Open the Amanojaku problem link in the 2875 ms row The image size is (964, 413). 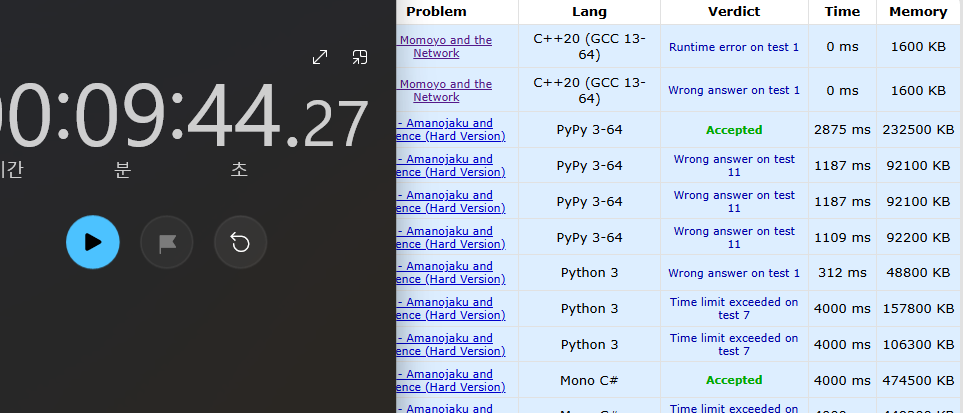pyautogui.click(x=451, y=130)
